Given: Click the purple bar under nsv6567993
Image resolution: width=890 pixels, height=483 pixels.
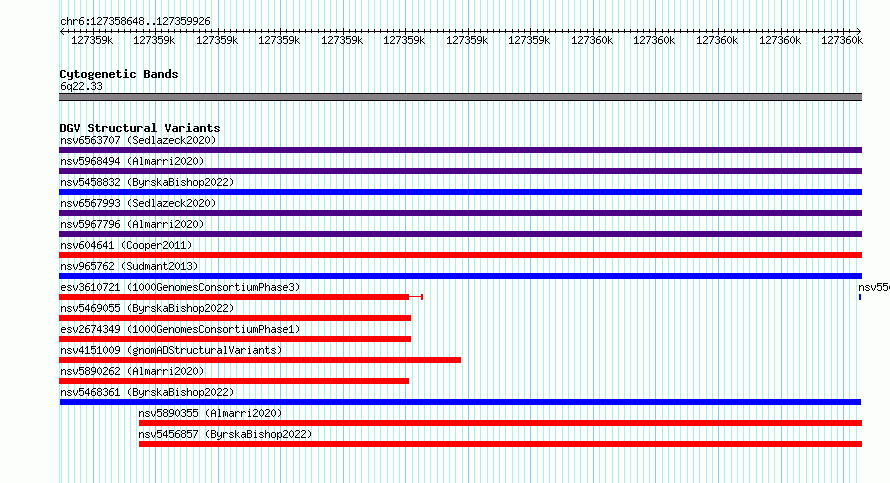Looking at the screenshot, I should tap(460, 213).
